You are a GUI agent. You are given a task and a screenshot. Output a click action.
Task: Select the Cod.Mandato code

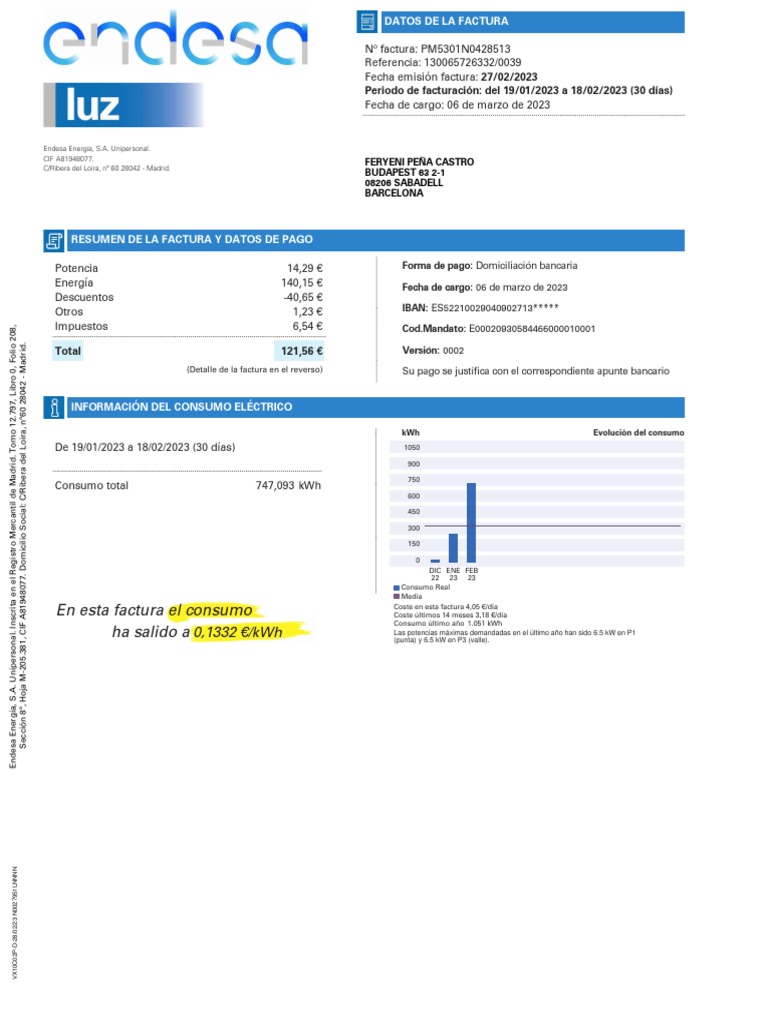click(532, 329)
